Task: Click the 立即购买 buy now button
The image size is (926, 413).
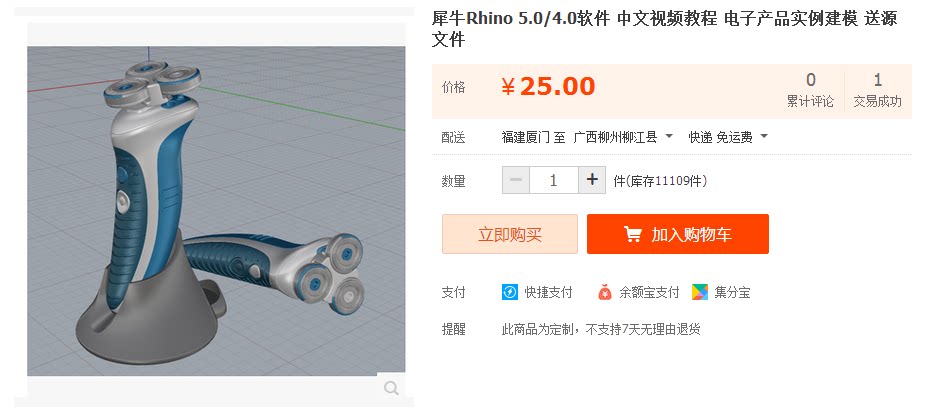Action: (510, 234)
